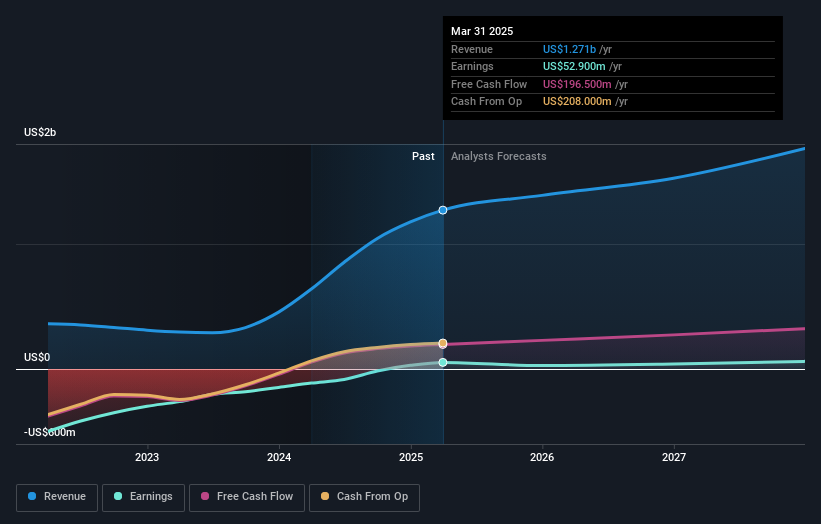Click the 2025 x-axis label
This screenshot has width=821, height=524.
coord(411,458)
